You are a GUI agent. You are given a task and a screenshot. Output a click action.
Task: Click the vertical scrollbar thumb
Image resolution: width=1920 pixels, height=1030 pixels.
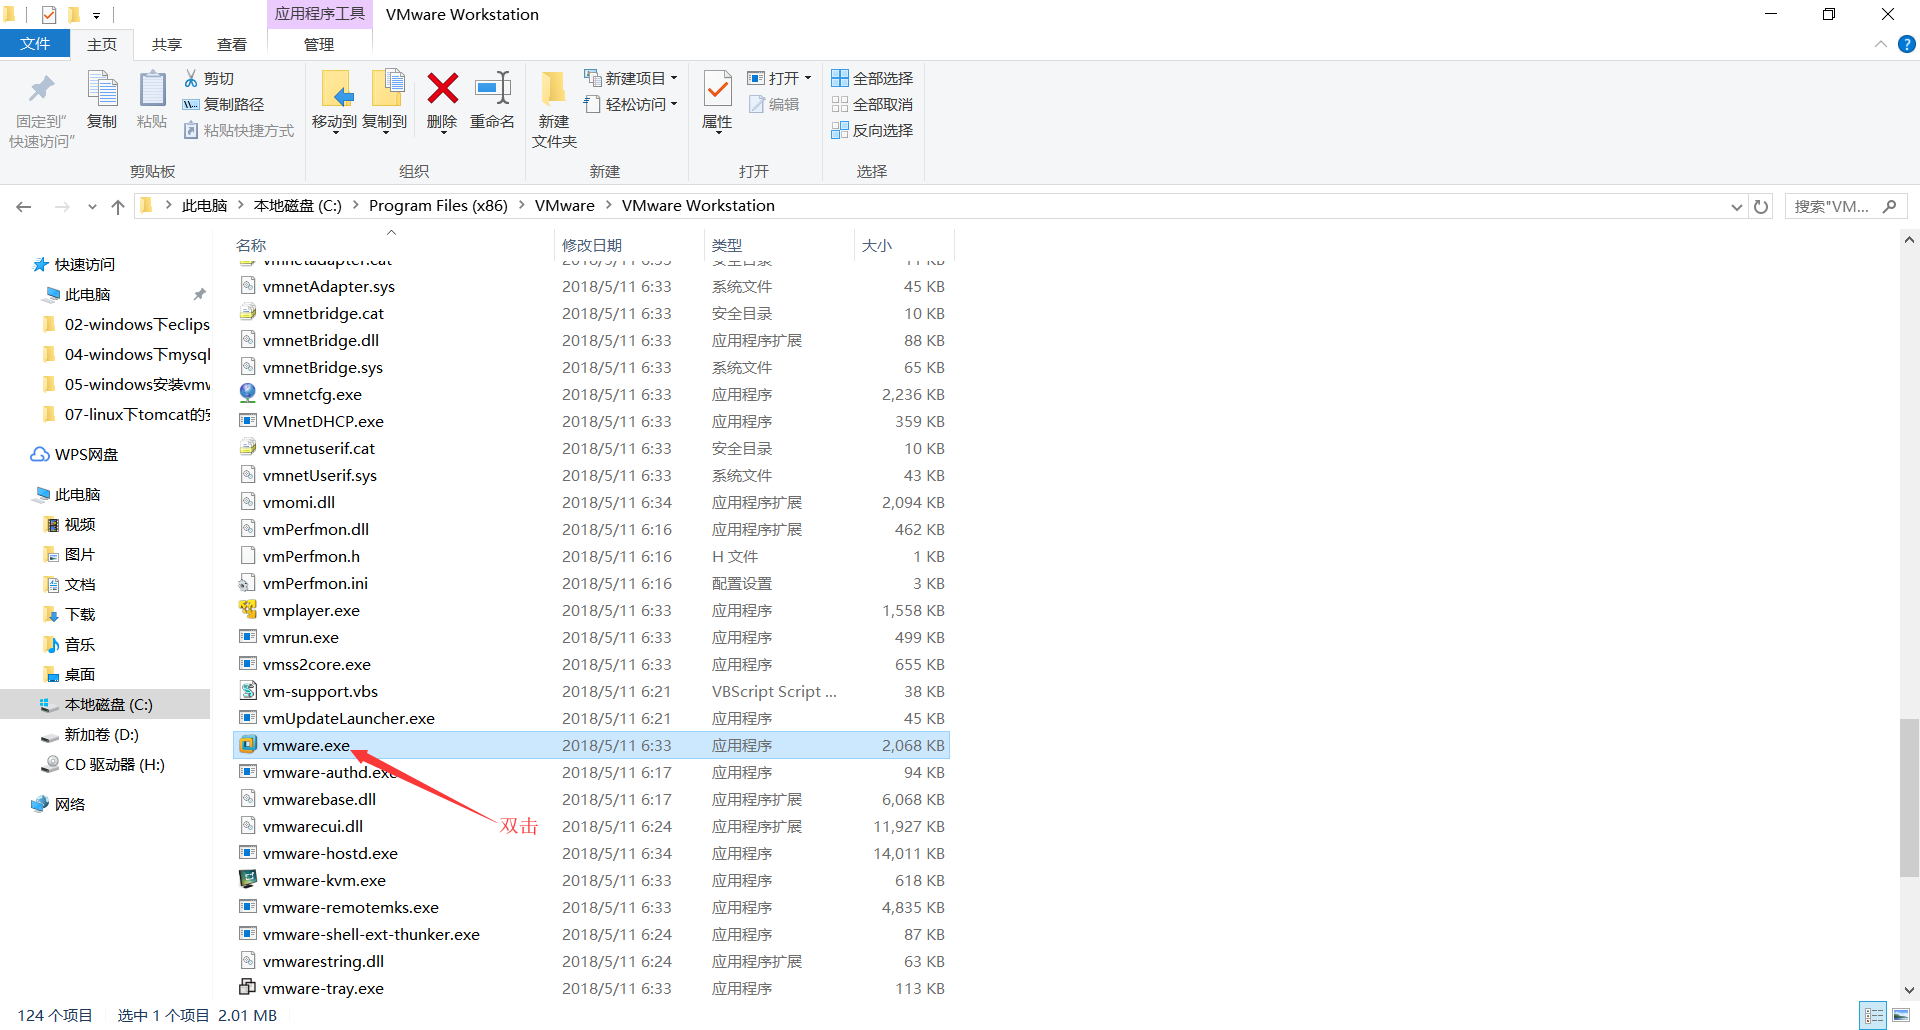click(1909, 798)
